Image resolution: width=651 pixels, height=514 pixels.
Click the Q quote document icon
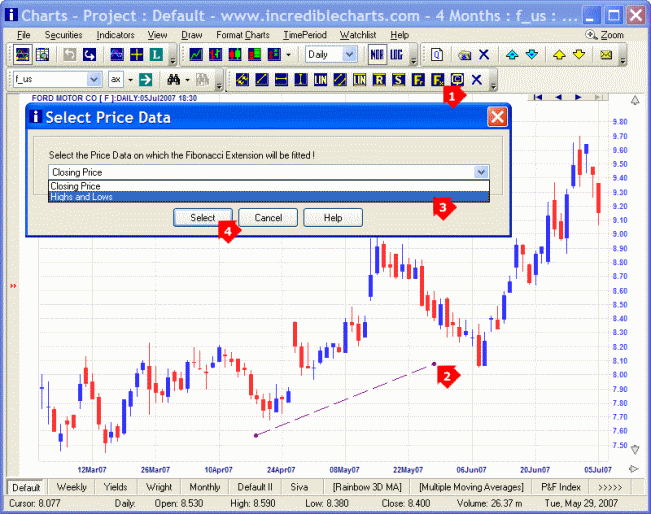(437, 54)
